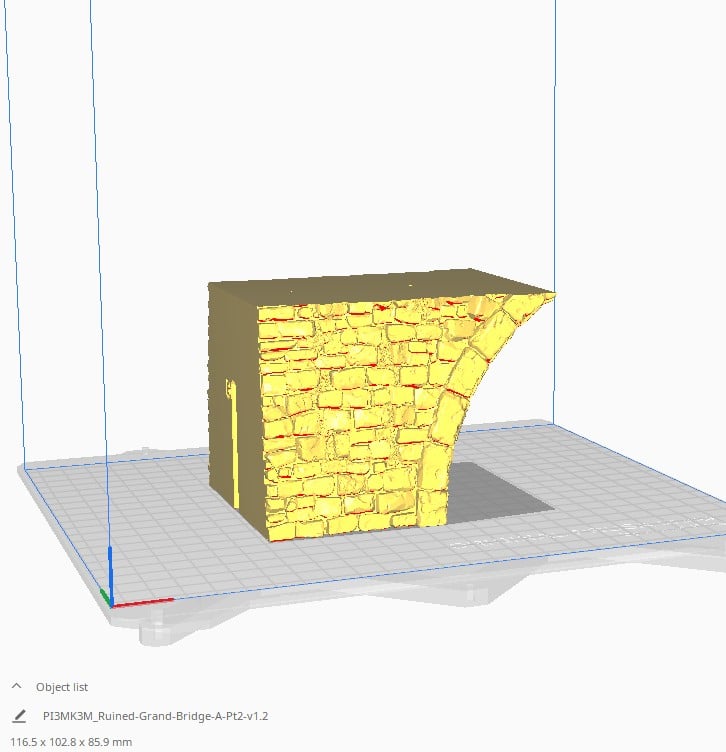Click the green Y axis indicator

pyautogui.click(x=104, y=597)
